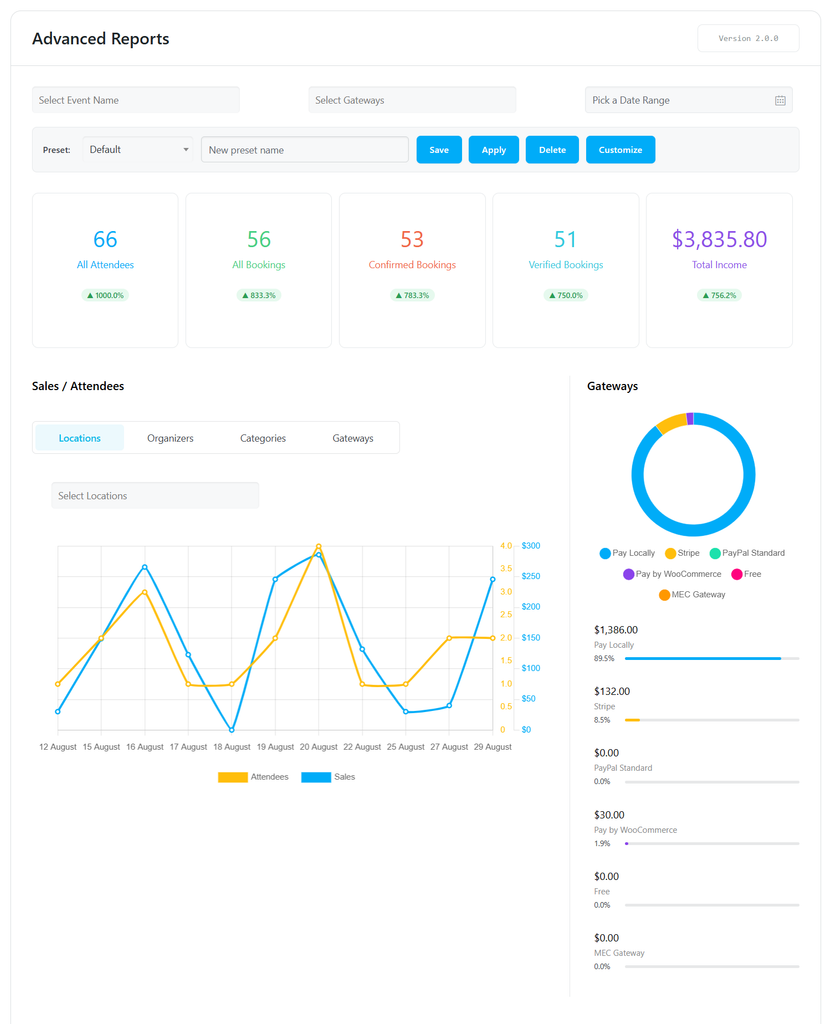Image resolution: width=831 pixels, height=1024 pixels.
Task: Click the Save preset button
Action: (439, 150)
